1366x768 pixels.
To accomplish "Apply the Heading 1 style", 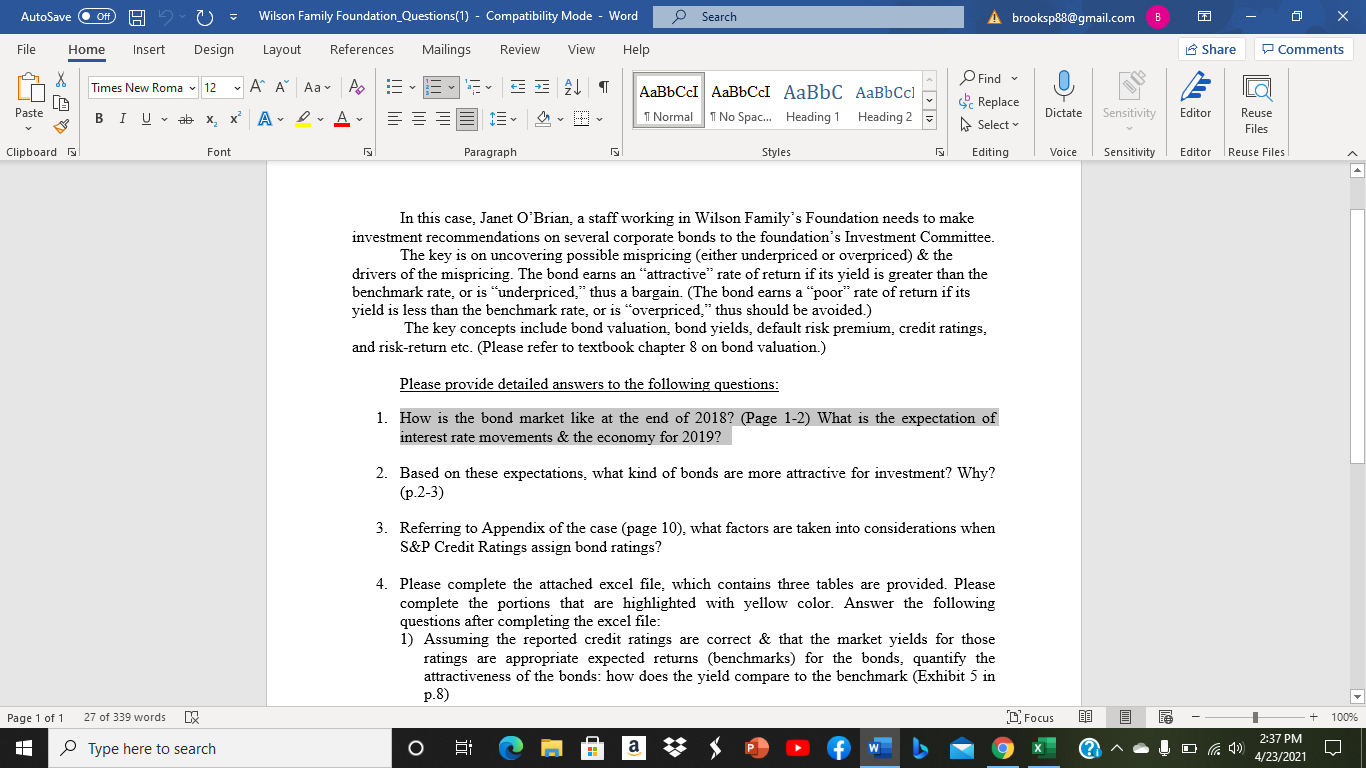I will (813, 102).
